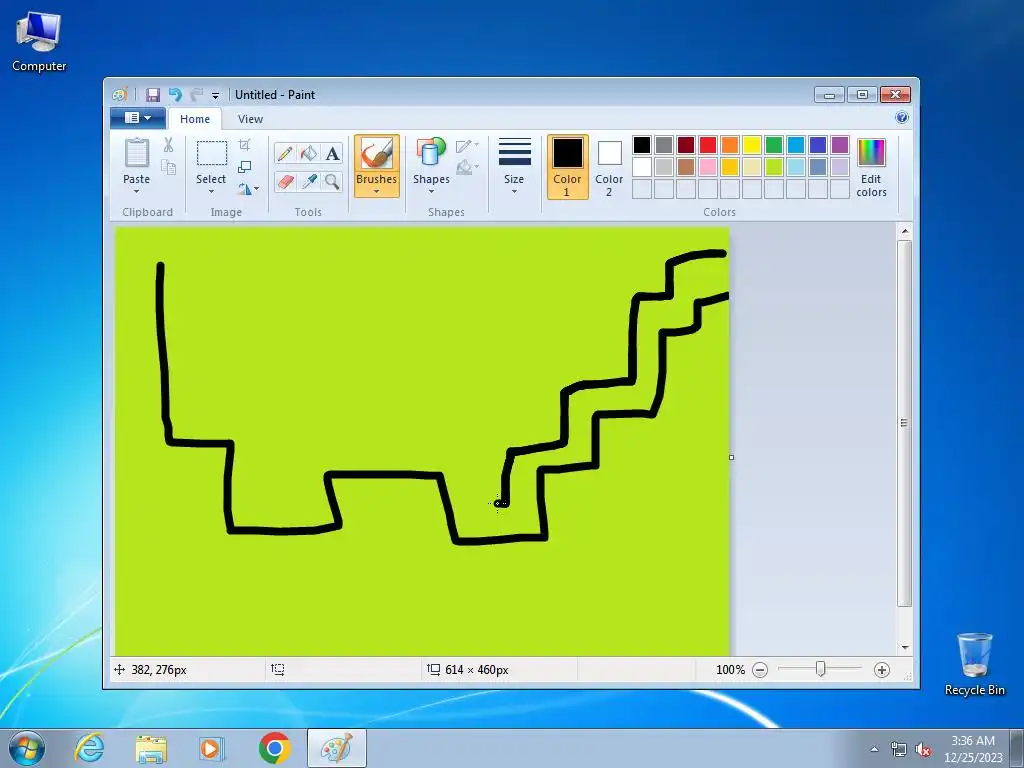Pick the lime green color swatch
1024x768 pixels.
[x=774, y=167]
